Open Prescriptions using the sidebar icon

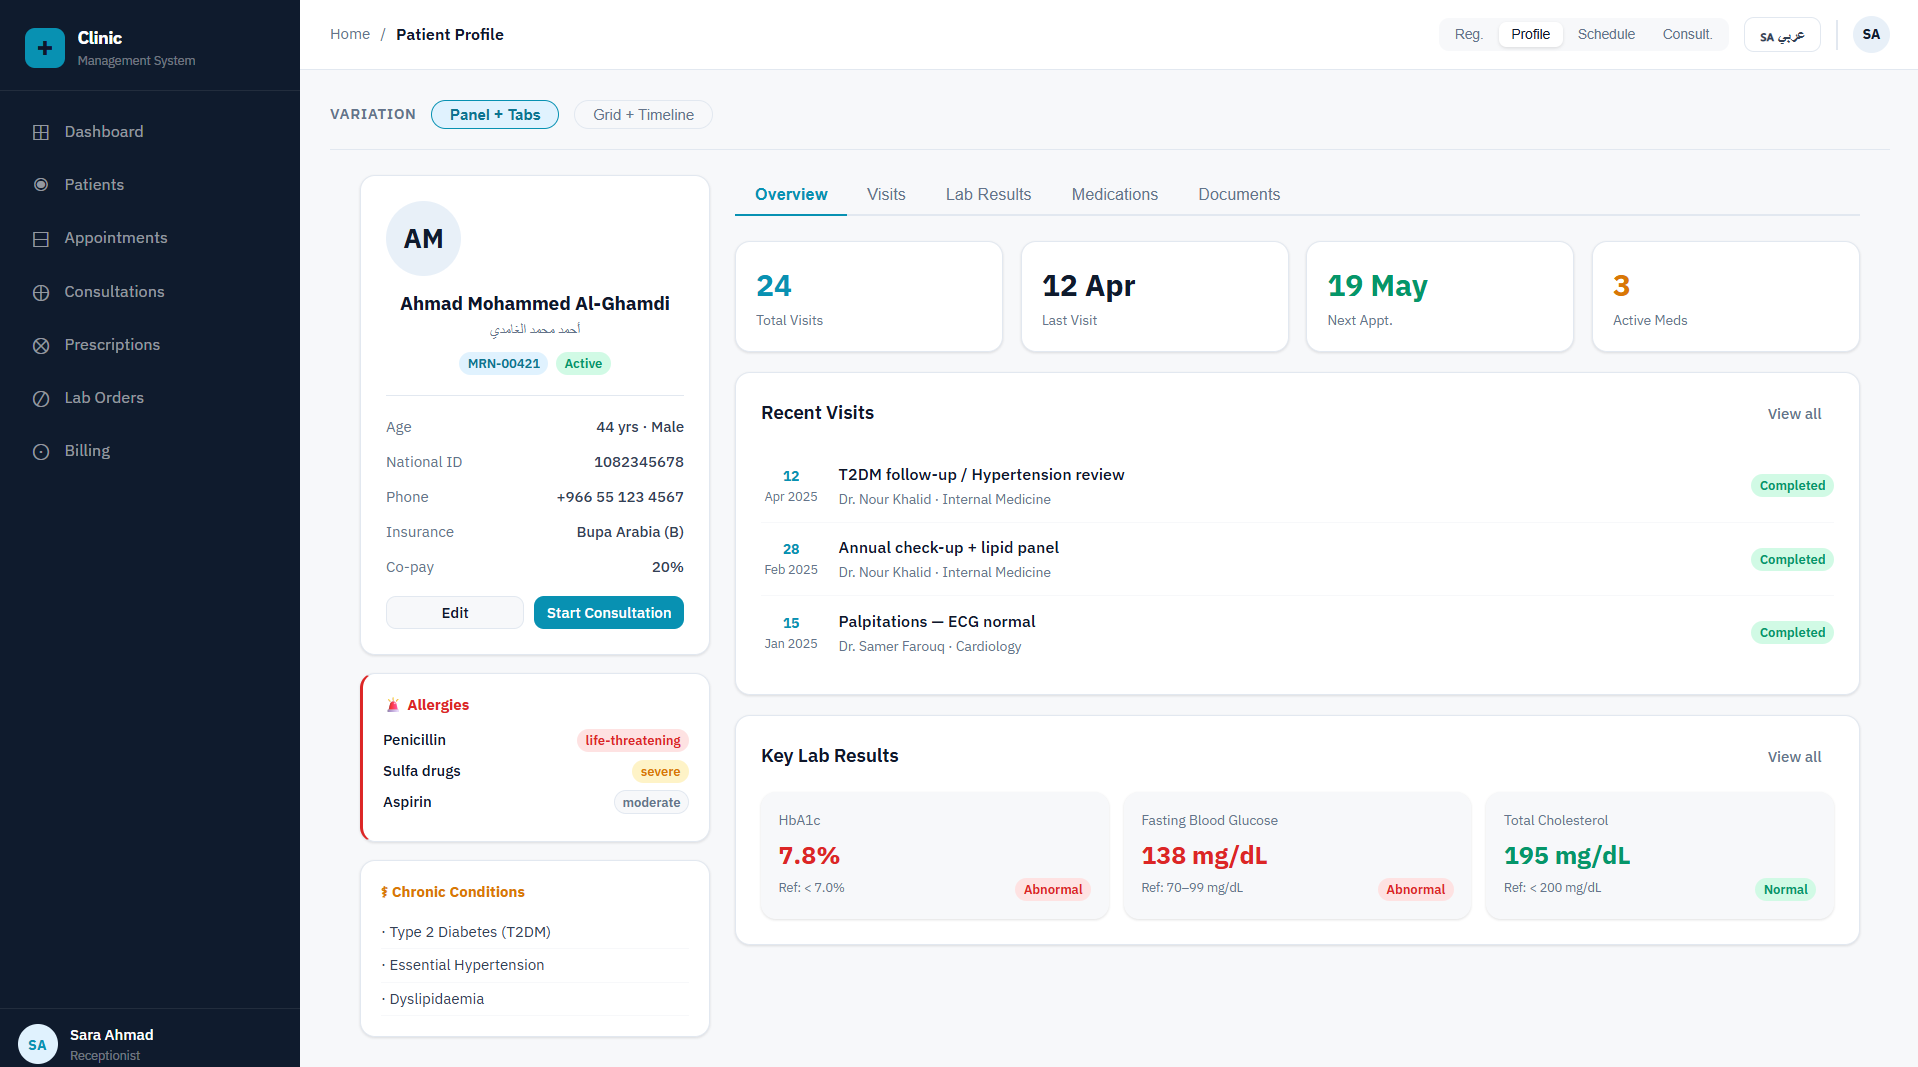pos(41,345)
